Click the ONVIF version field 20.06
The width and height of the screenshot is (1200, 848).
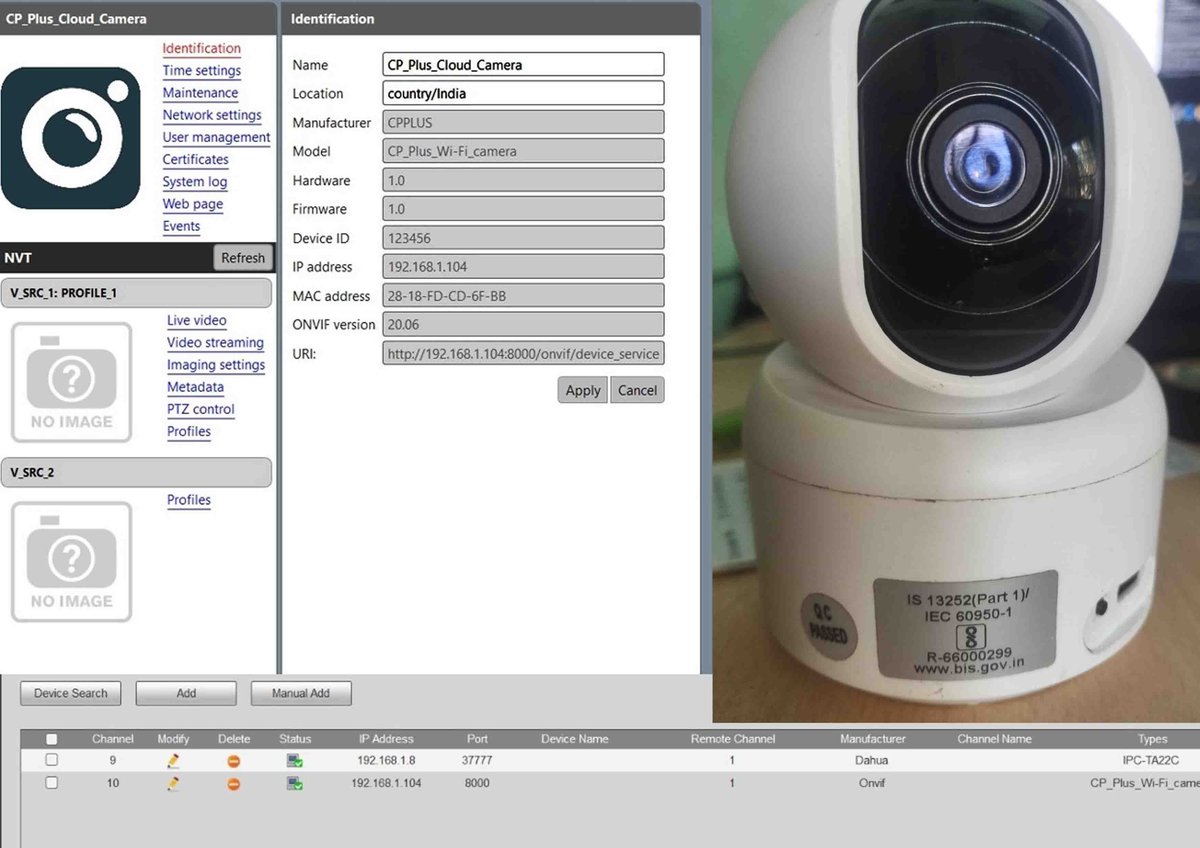(x=523, y=324)
